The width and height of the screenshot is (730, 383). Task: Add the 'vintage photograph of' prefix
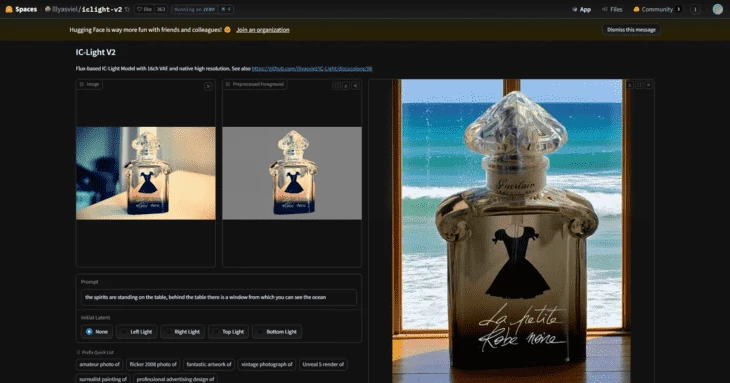pos(267,364)
